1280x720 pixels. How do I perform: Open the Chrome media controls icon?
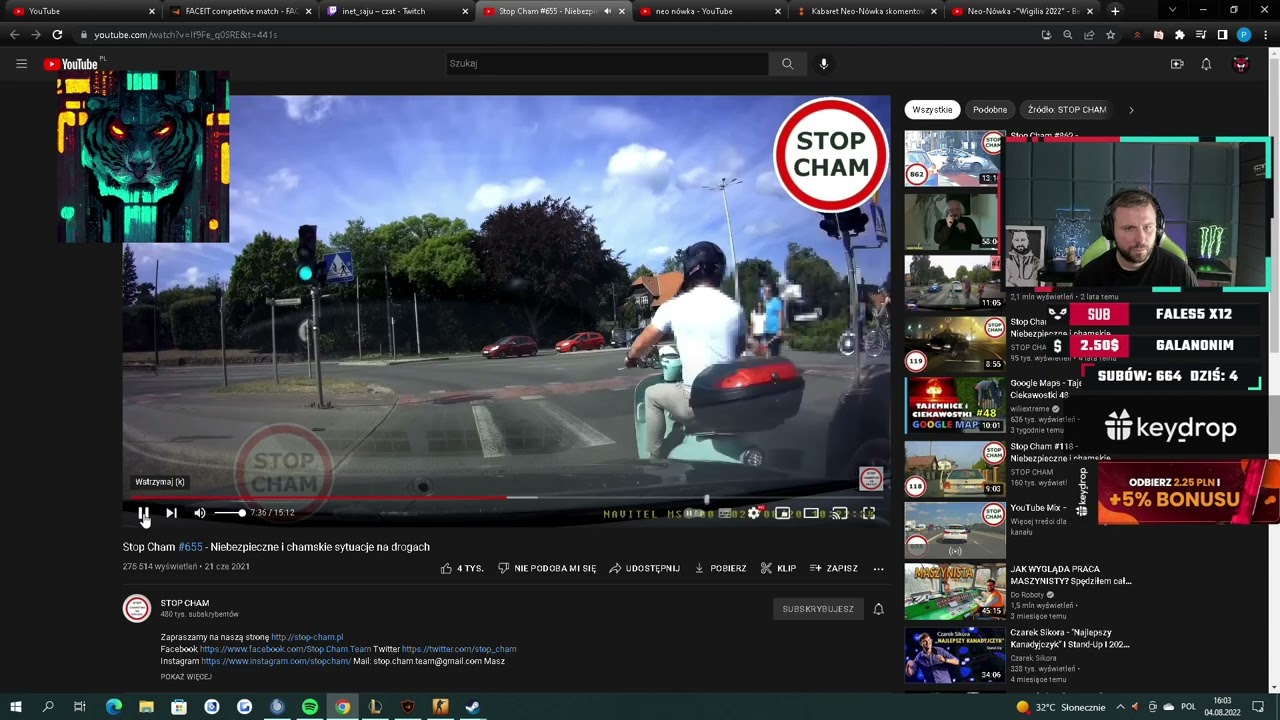(x=1201, y=35)
